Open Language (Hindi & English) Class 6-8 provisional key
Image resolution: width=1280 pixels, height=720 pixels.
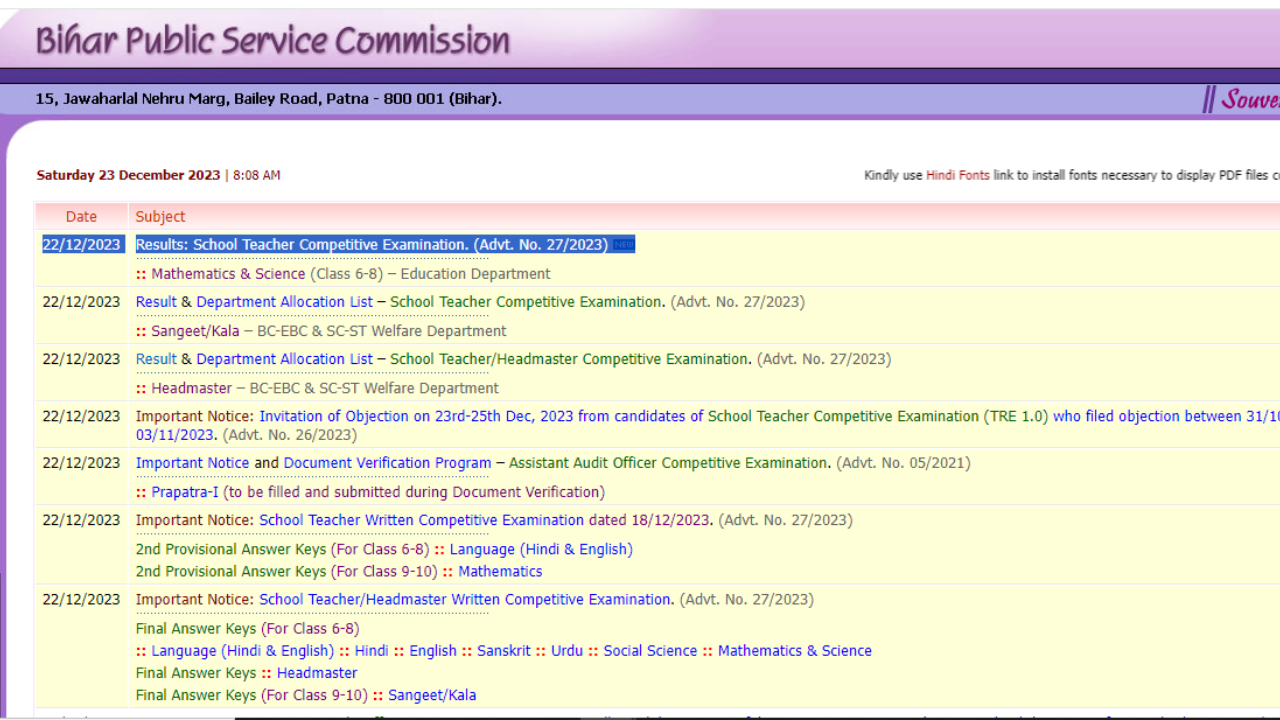click(x=541, y=549)
